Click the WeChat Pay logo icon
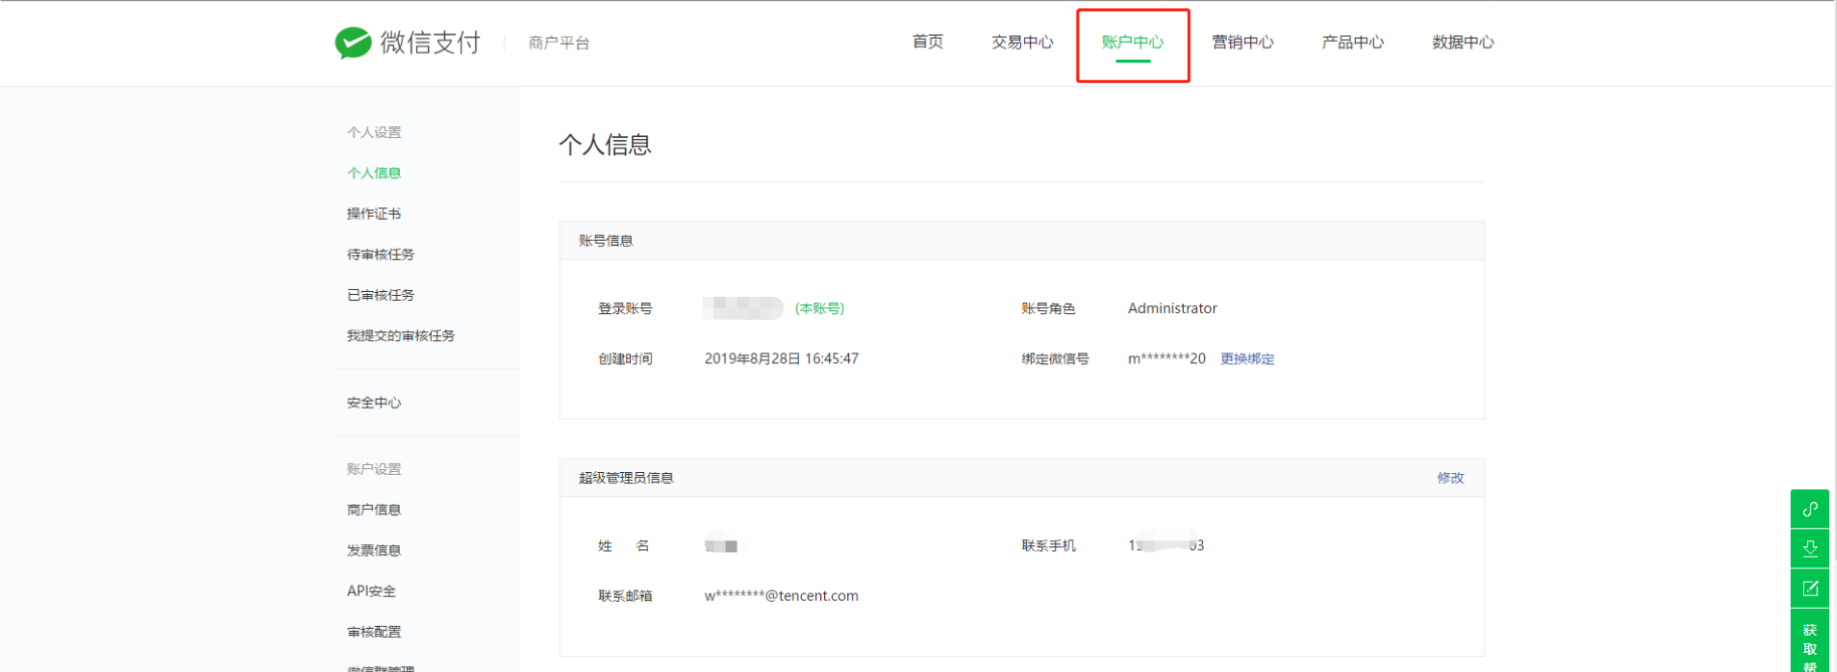Viewport: 1837px width, 672px height. tap(353, 42)
